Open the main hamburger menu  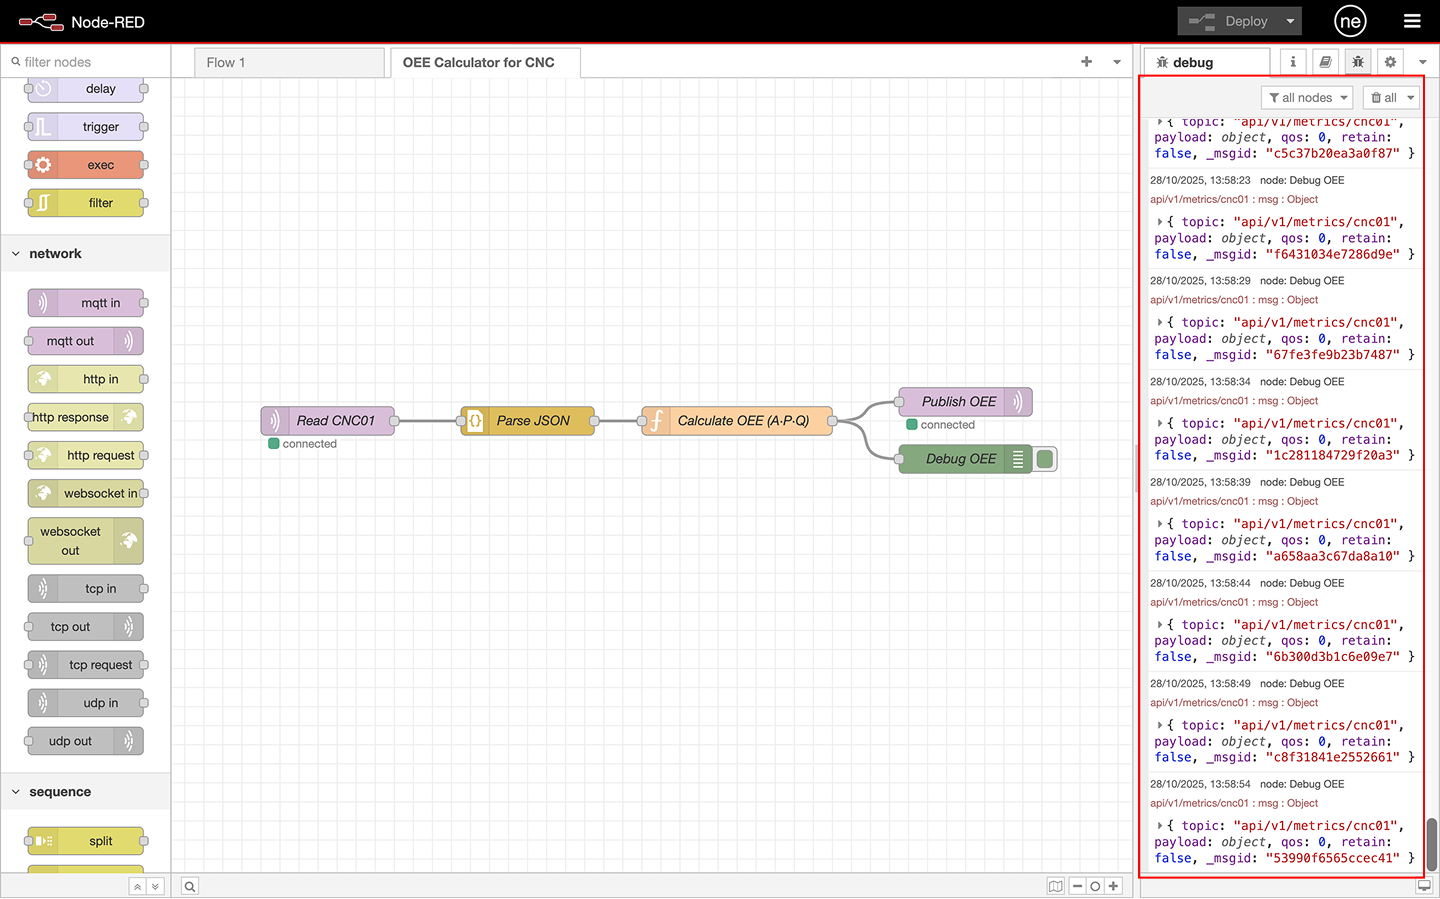(1411, 21)
